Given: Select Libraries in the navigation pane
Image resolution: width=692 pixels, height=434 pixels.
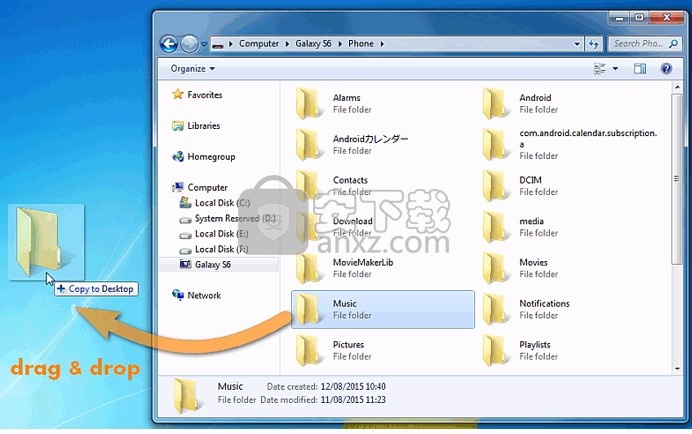Looking at the screenshot, I should coord(203,125).
